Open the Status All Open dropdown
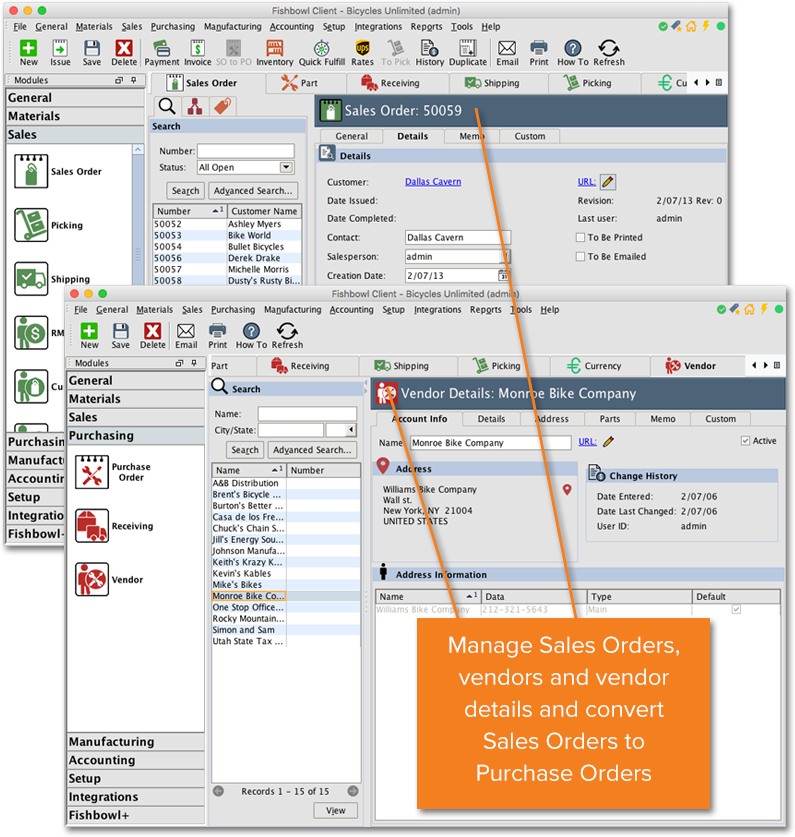This screenshot has width=795, height=837. click(286, 168)
